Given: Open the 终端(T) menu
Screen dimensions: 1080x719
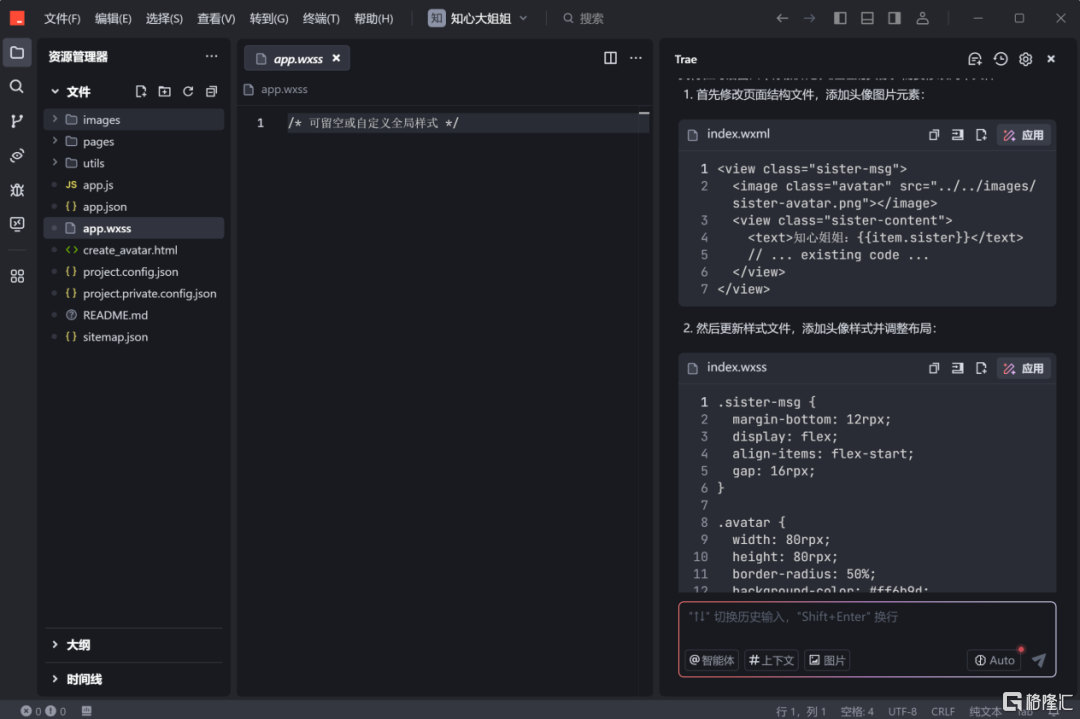Looking at the screenshot, I should 321,19.
